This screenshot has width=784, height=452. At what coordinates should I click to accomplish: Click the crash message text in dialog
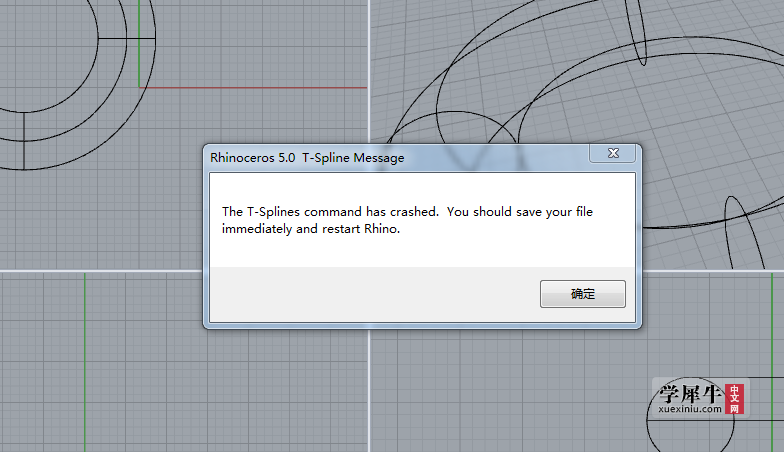pyautogui.click(x=407, y=220)
